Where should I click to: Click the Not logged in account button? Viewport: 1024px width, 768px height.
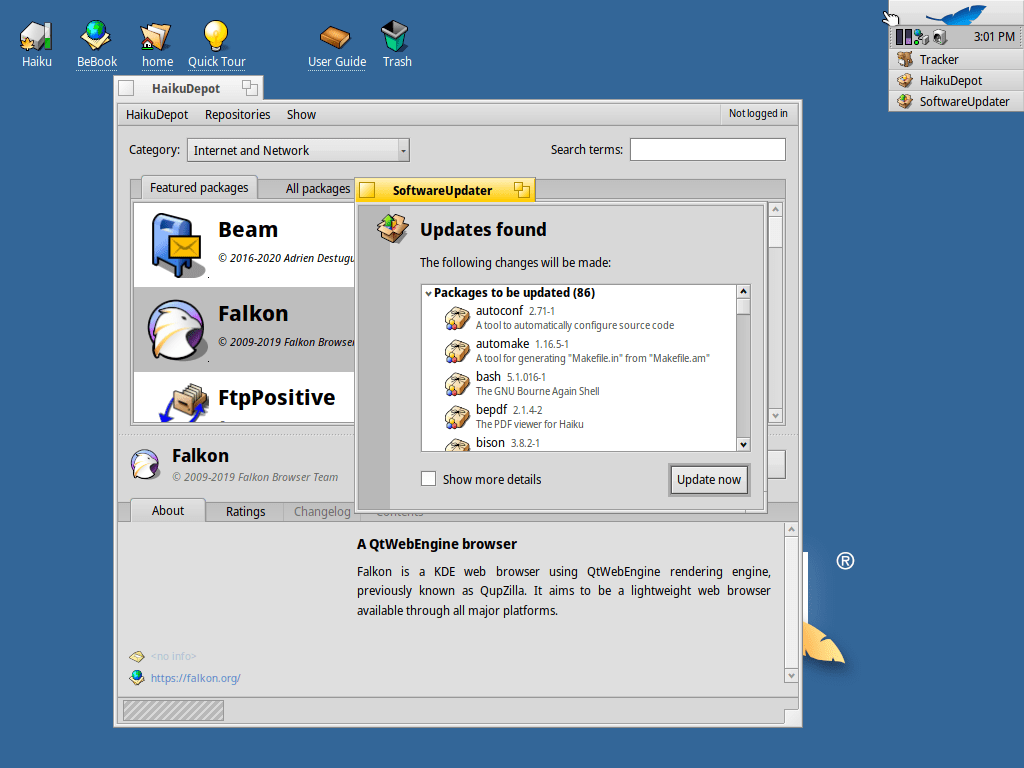pos(758,114)
